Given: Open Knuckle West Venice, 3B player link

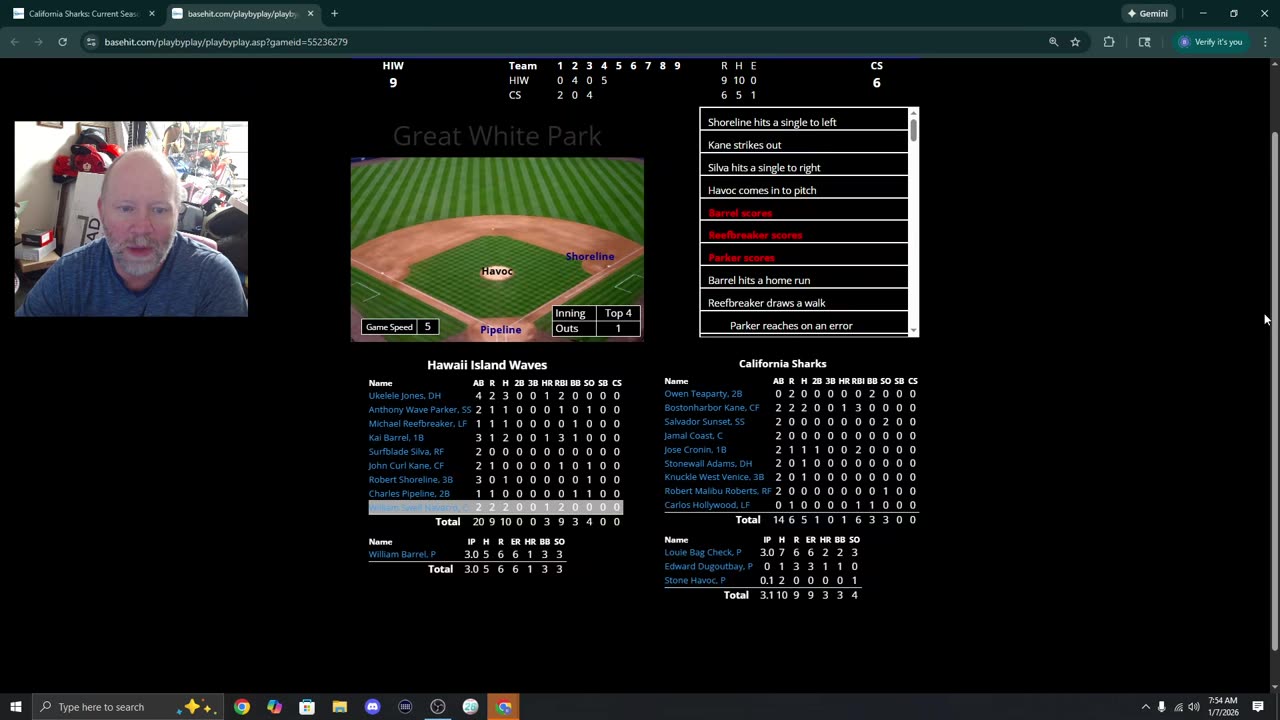Looking at the screenshot, I should [x=713, y=477].
